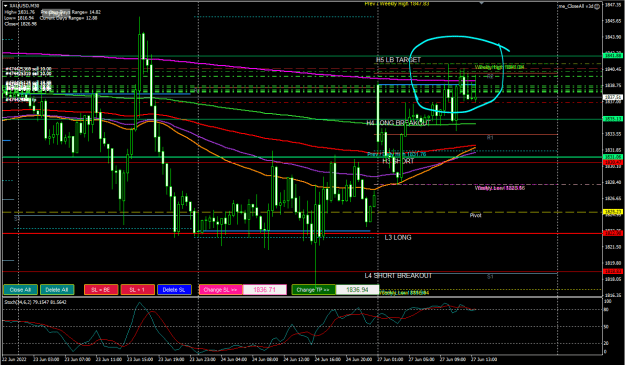Click the Prev Weekly High label
Image resolution: width=625 pixels, height=365 pixels.
[397, 4]
